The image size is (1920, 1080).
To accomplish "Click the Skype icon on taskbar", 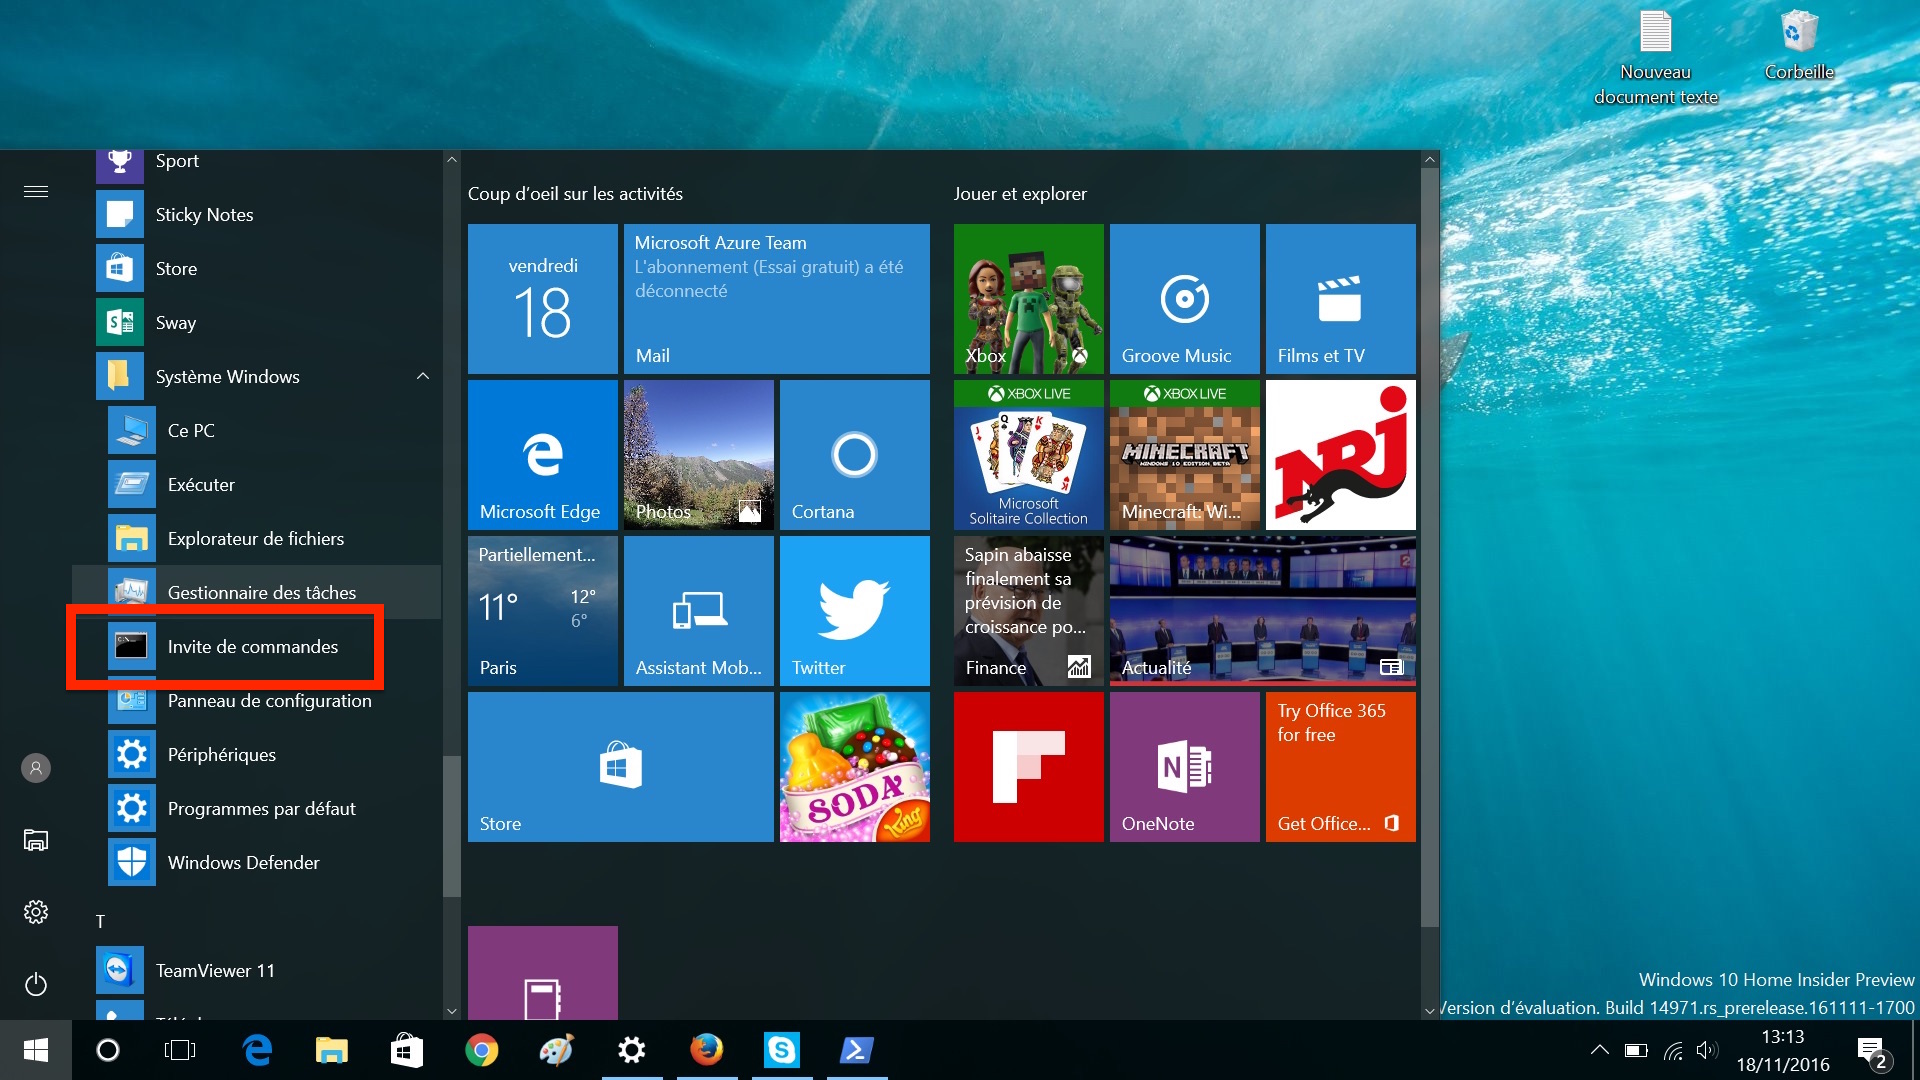I will pos(781,1050).
